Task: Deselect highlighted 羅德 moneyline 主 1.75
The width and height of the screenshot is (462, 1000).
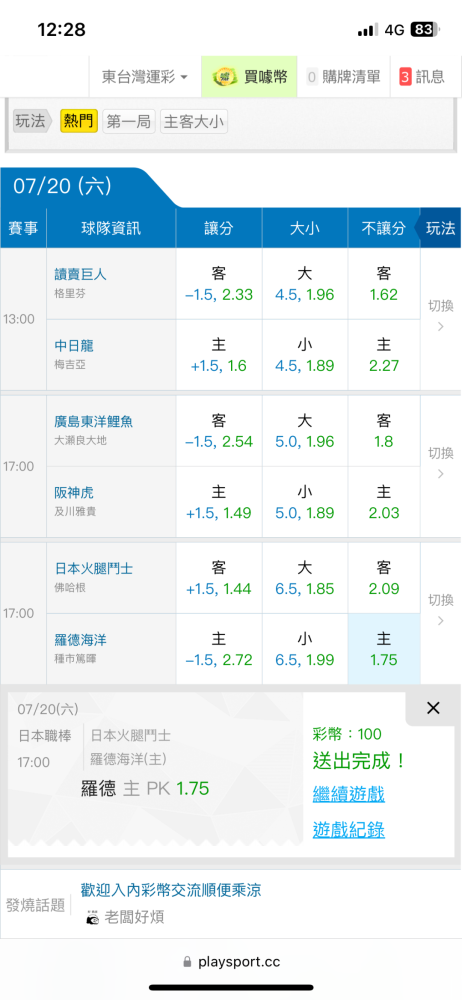Action: point(384,649)
